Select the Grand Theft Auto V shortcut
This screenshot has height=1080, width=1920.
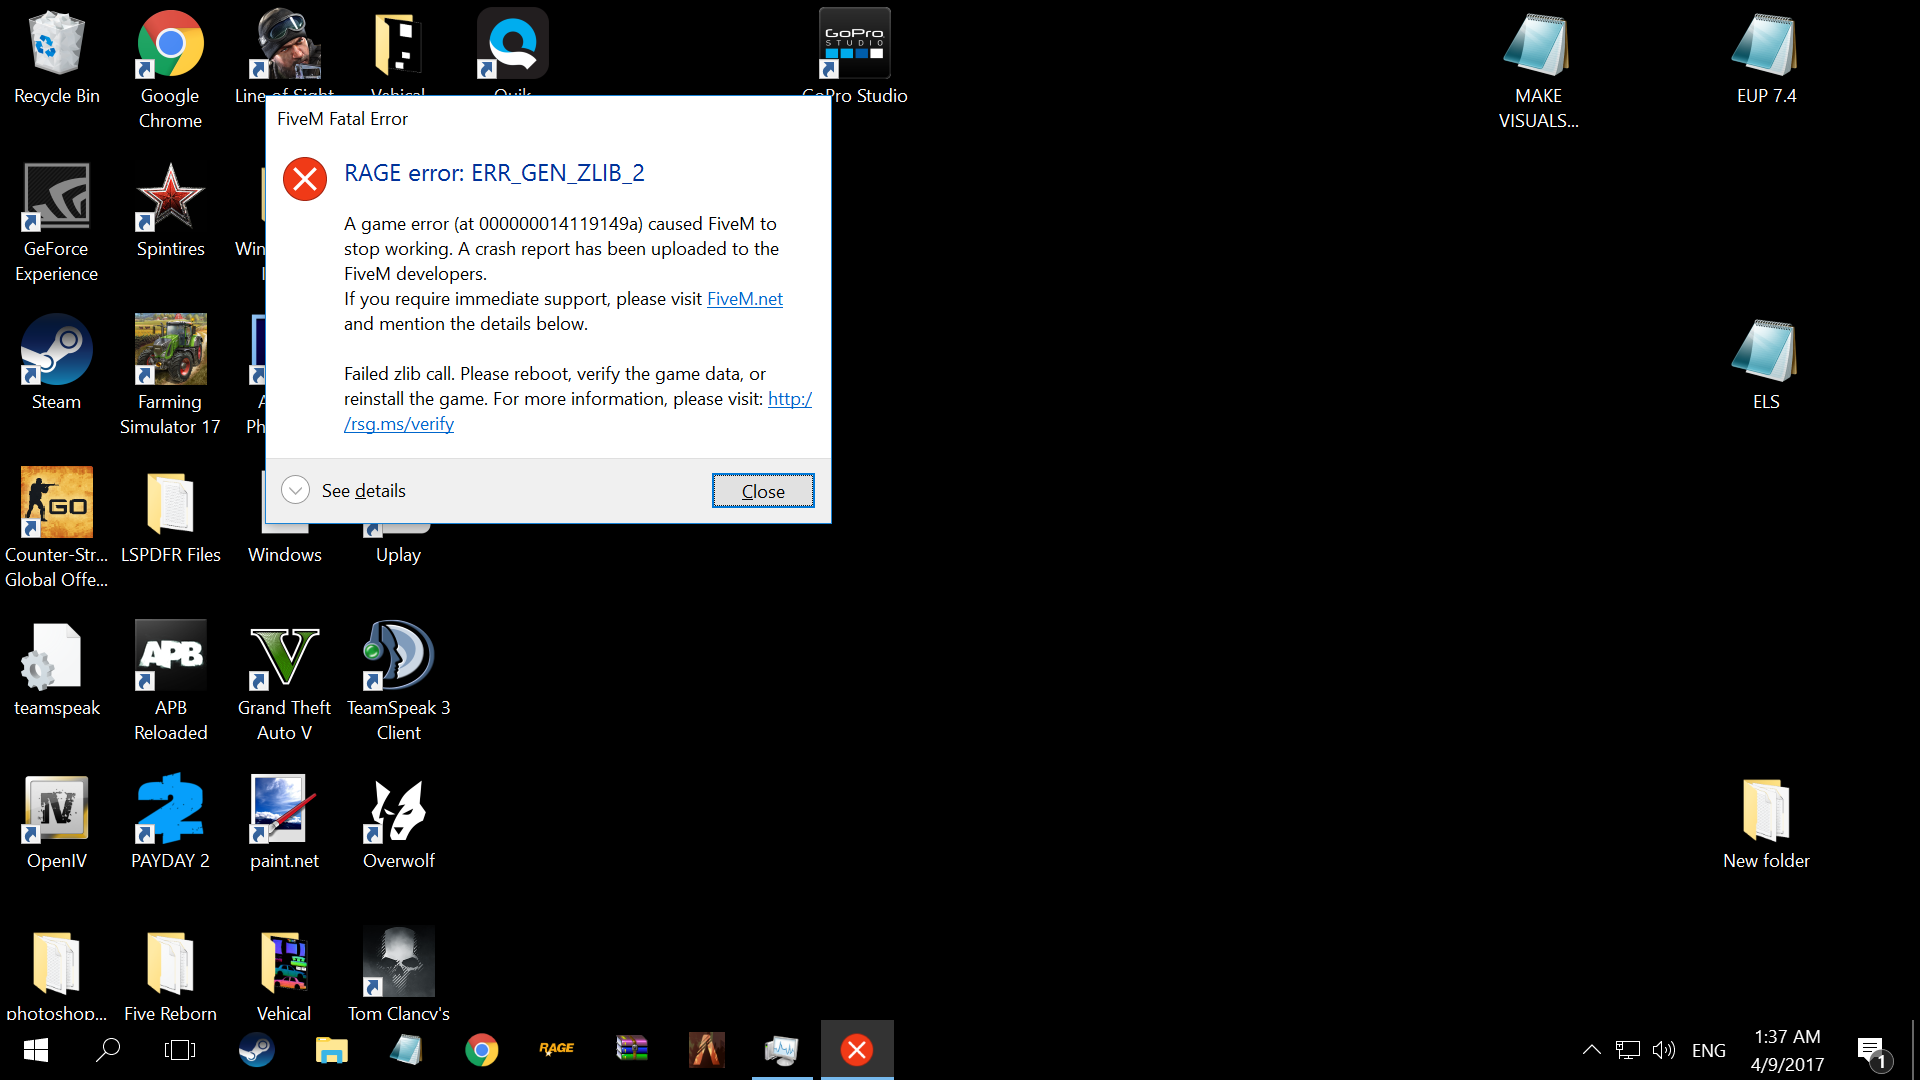coord(284,682)
